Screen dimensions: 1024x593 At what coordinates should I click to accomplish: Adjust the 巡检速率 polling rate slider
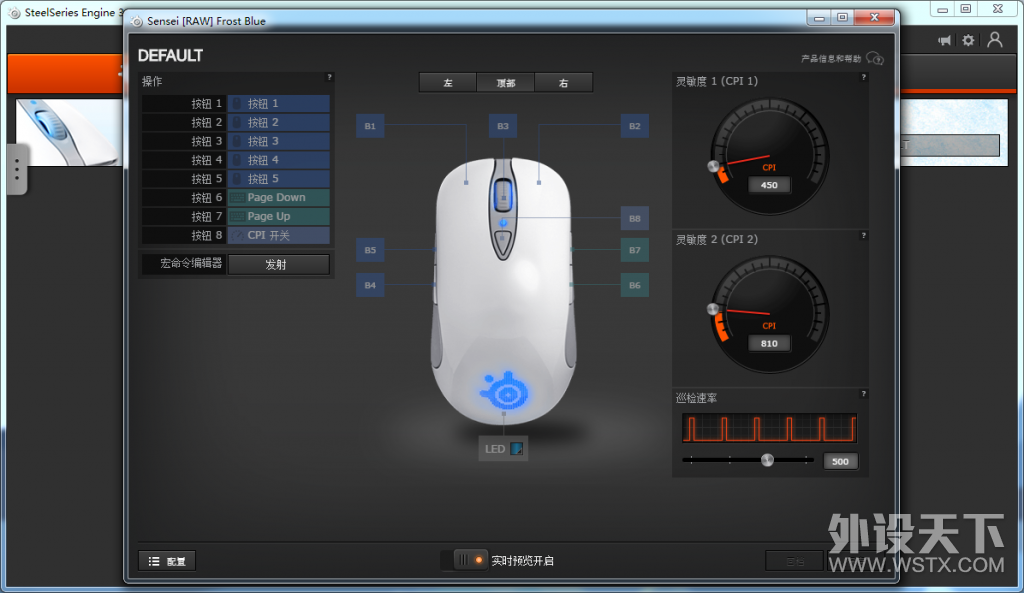(x=767, y=461)
